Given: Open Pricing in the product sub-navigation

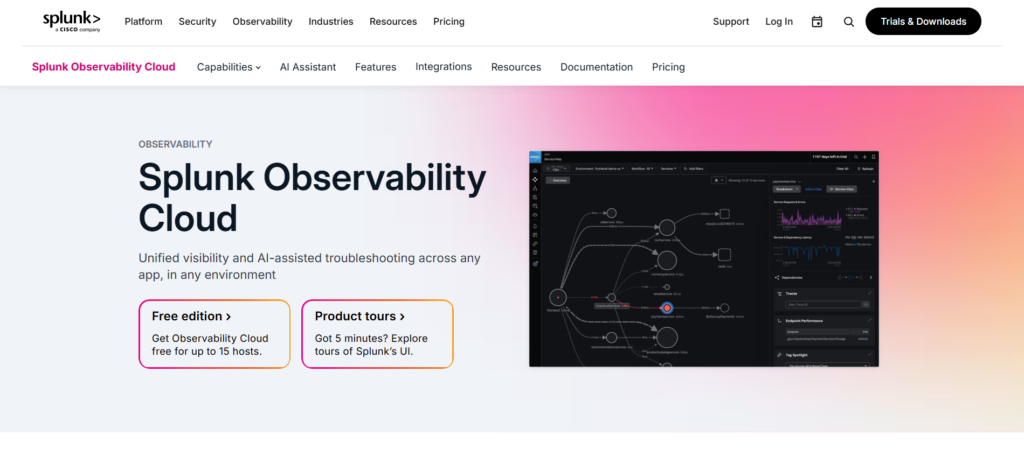Looking at the screenshot, I should [668, 67].
